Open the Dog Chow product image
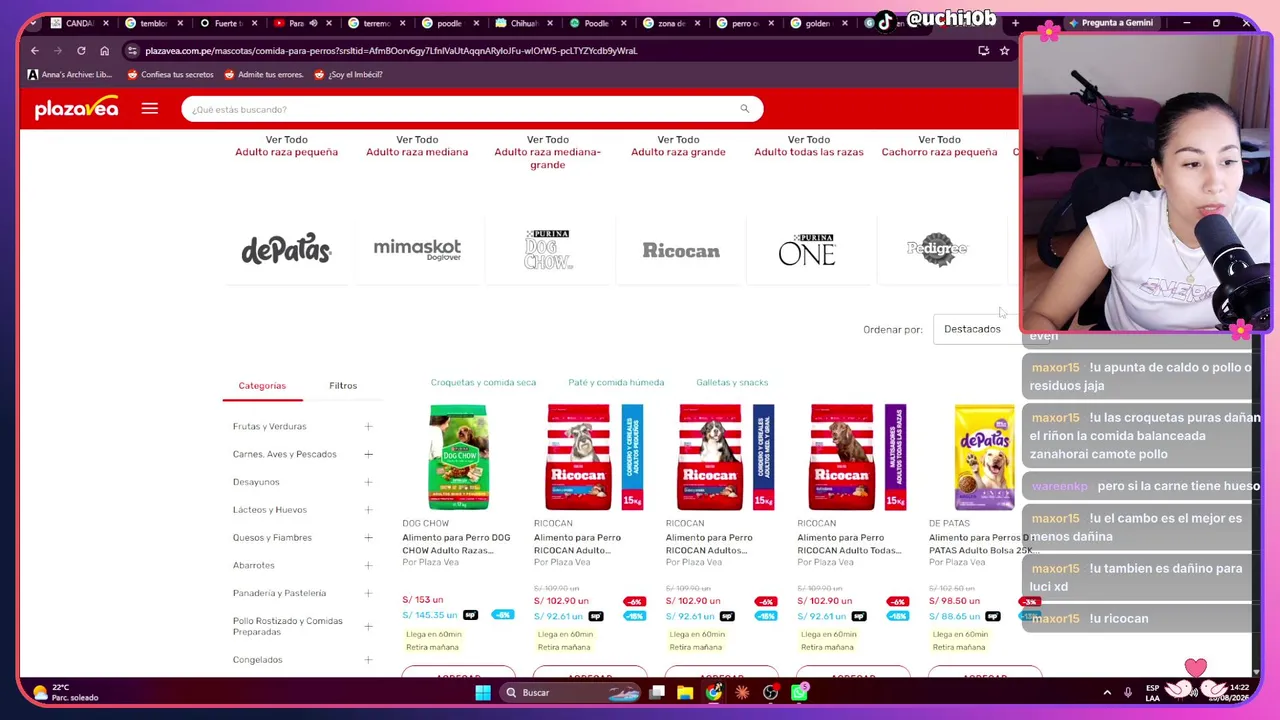Viewport: 1280px width, 720px height. click(458, 457)
